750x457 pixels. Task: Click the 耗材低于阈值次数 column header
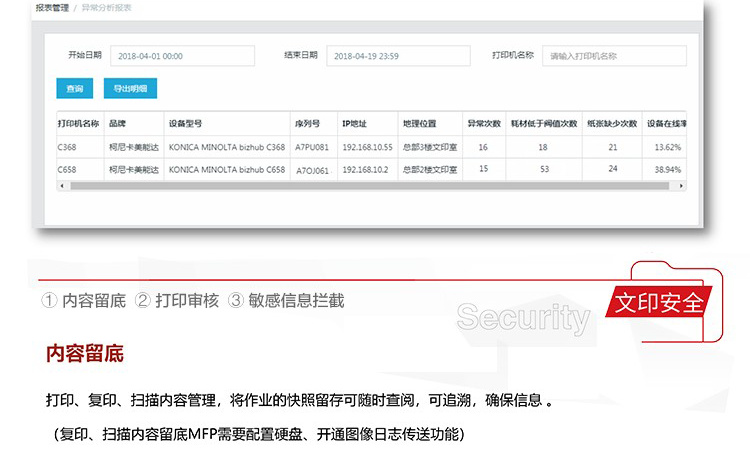pyautogui.click(x=543, y=125)
